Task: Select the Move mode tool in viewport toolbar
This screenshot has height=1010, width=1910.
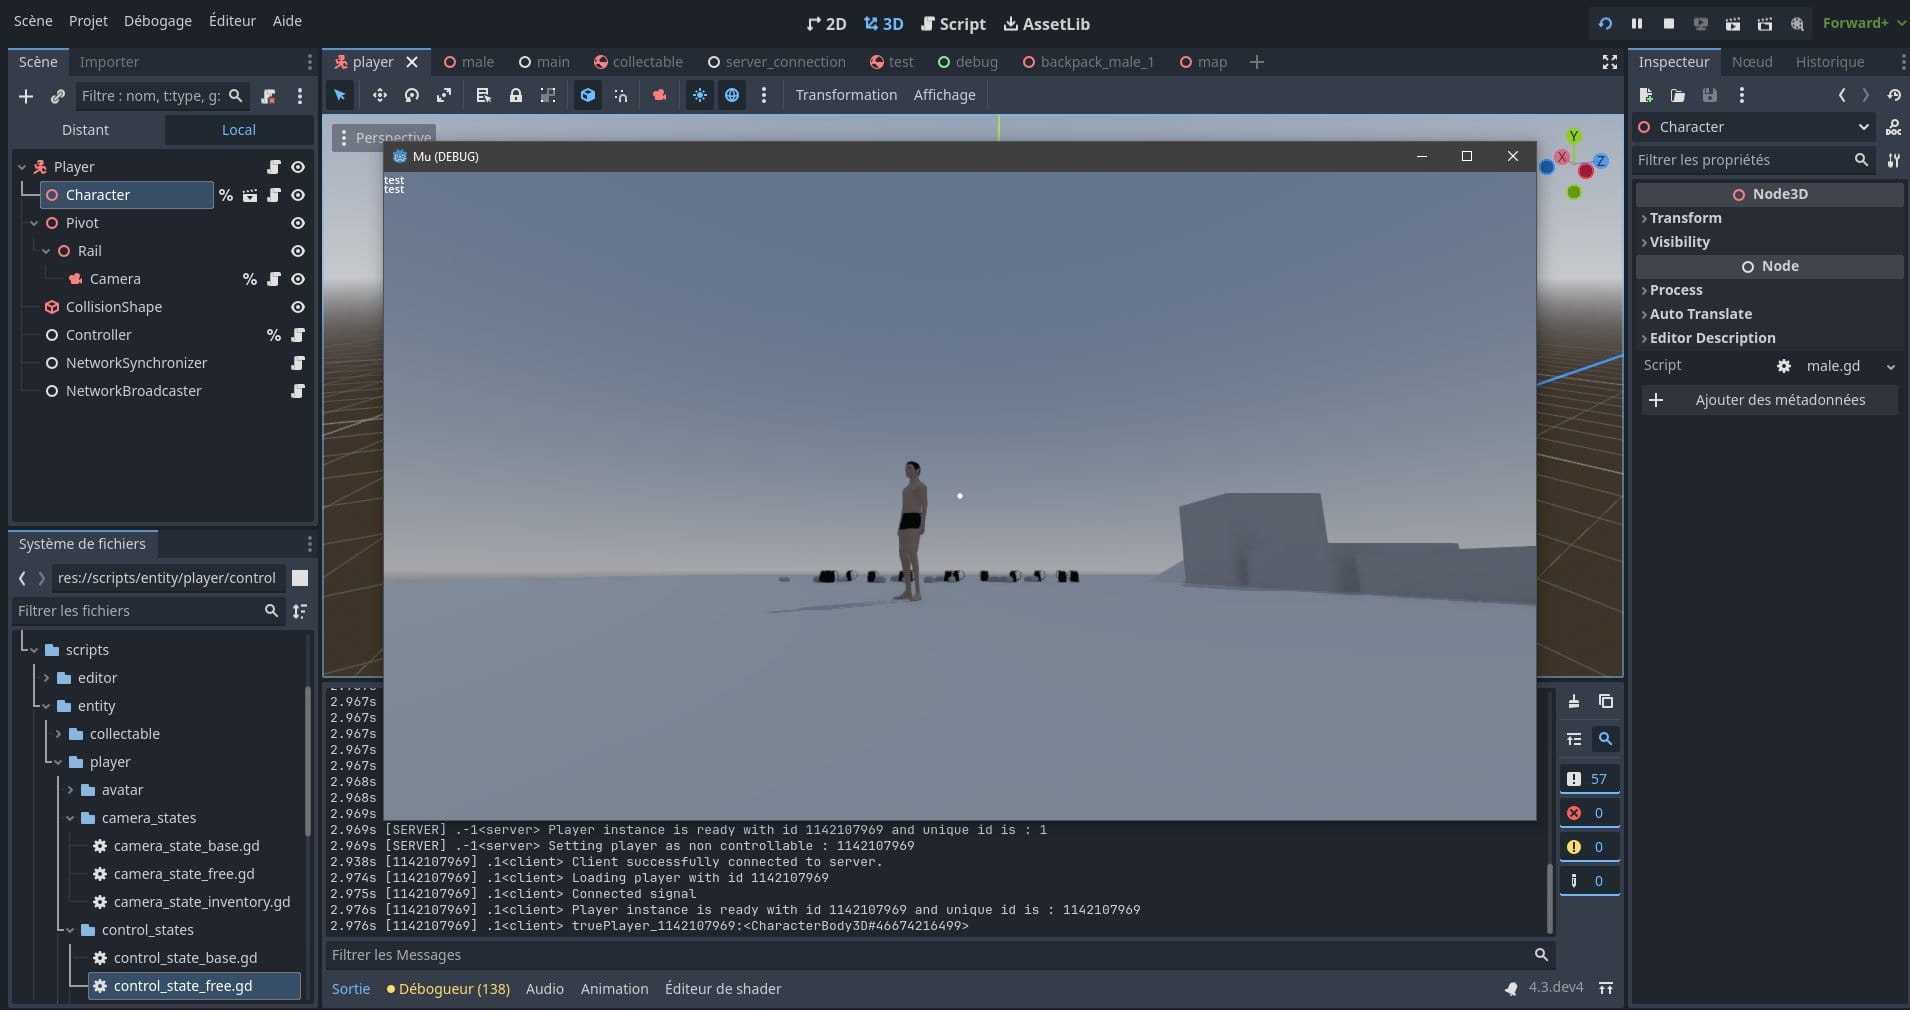Action: [380, 95]
